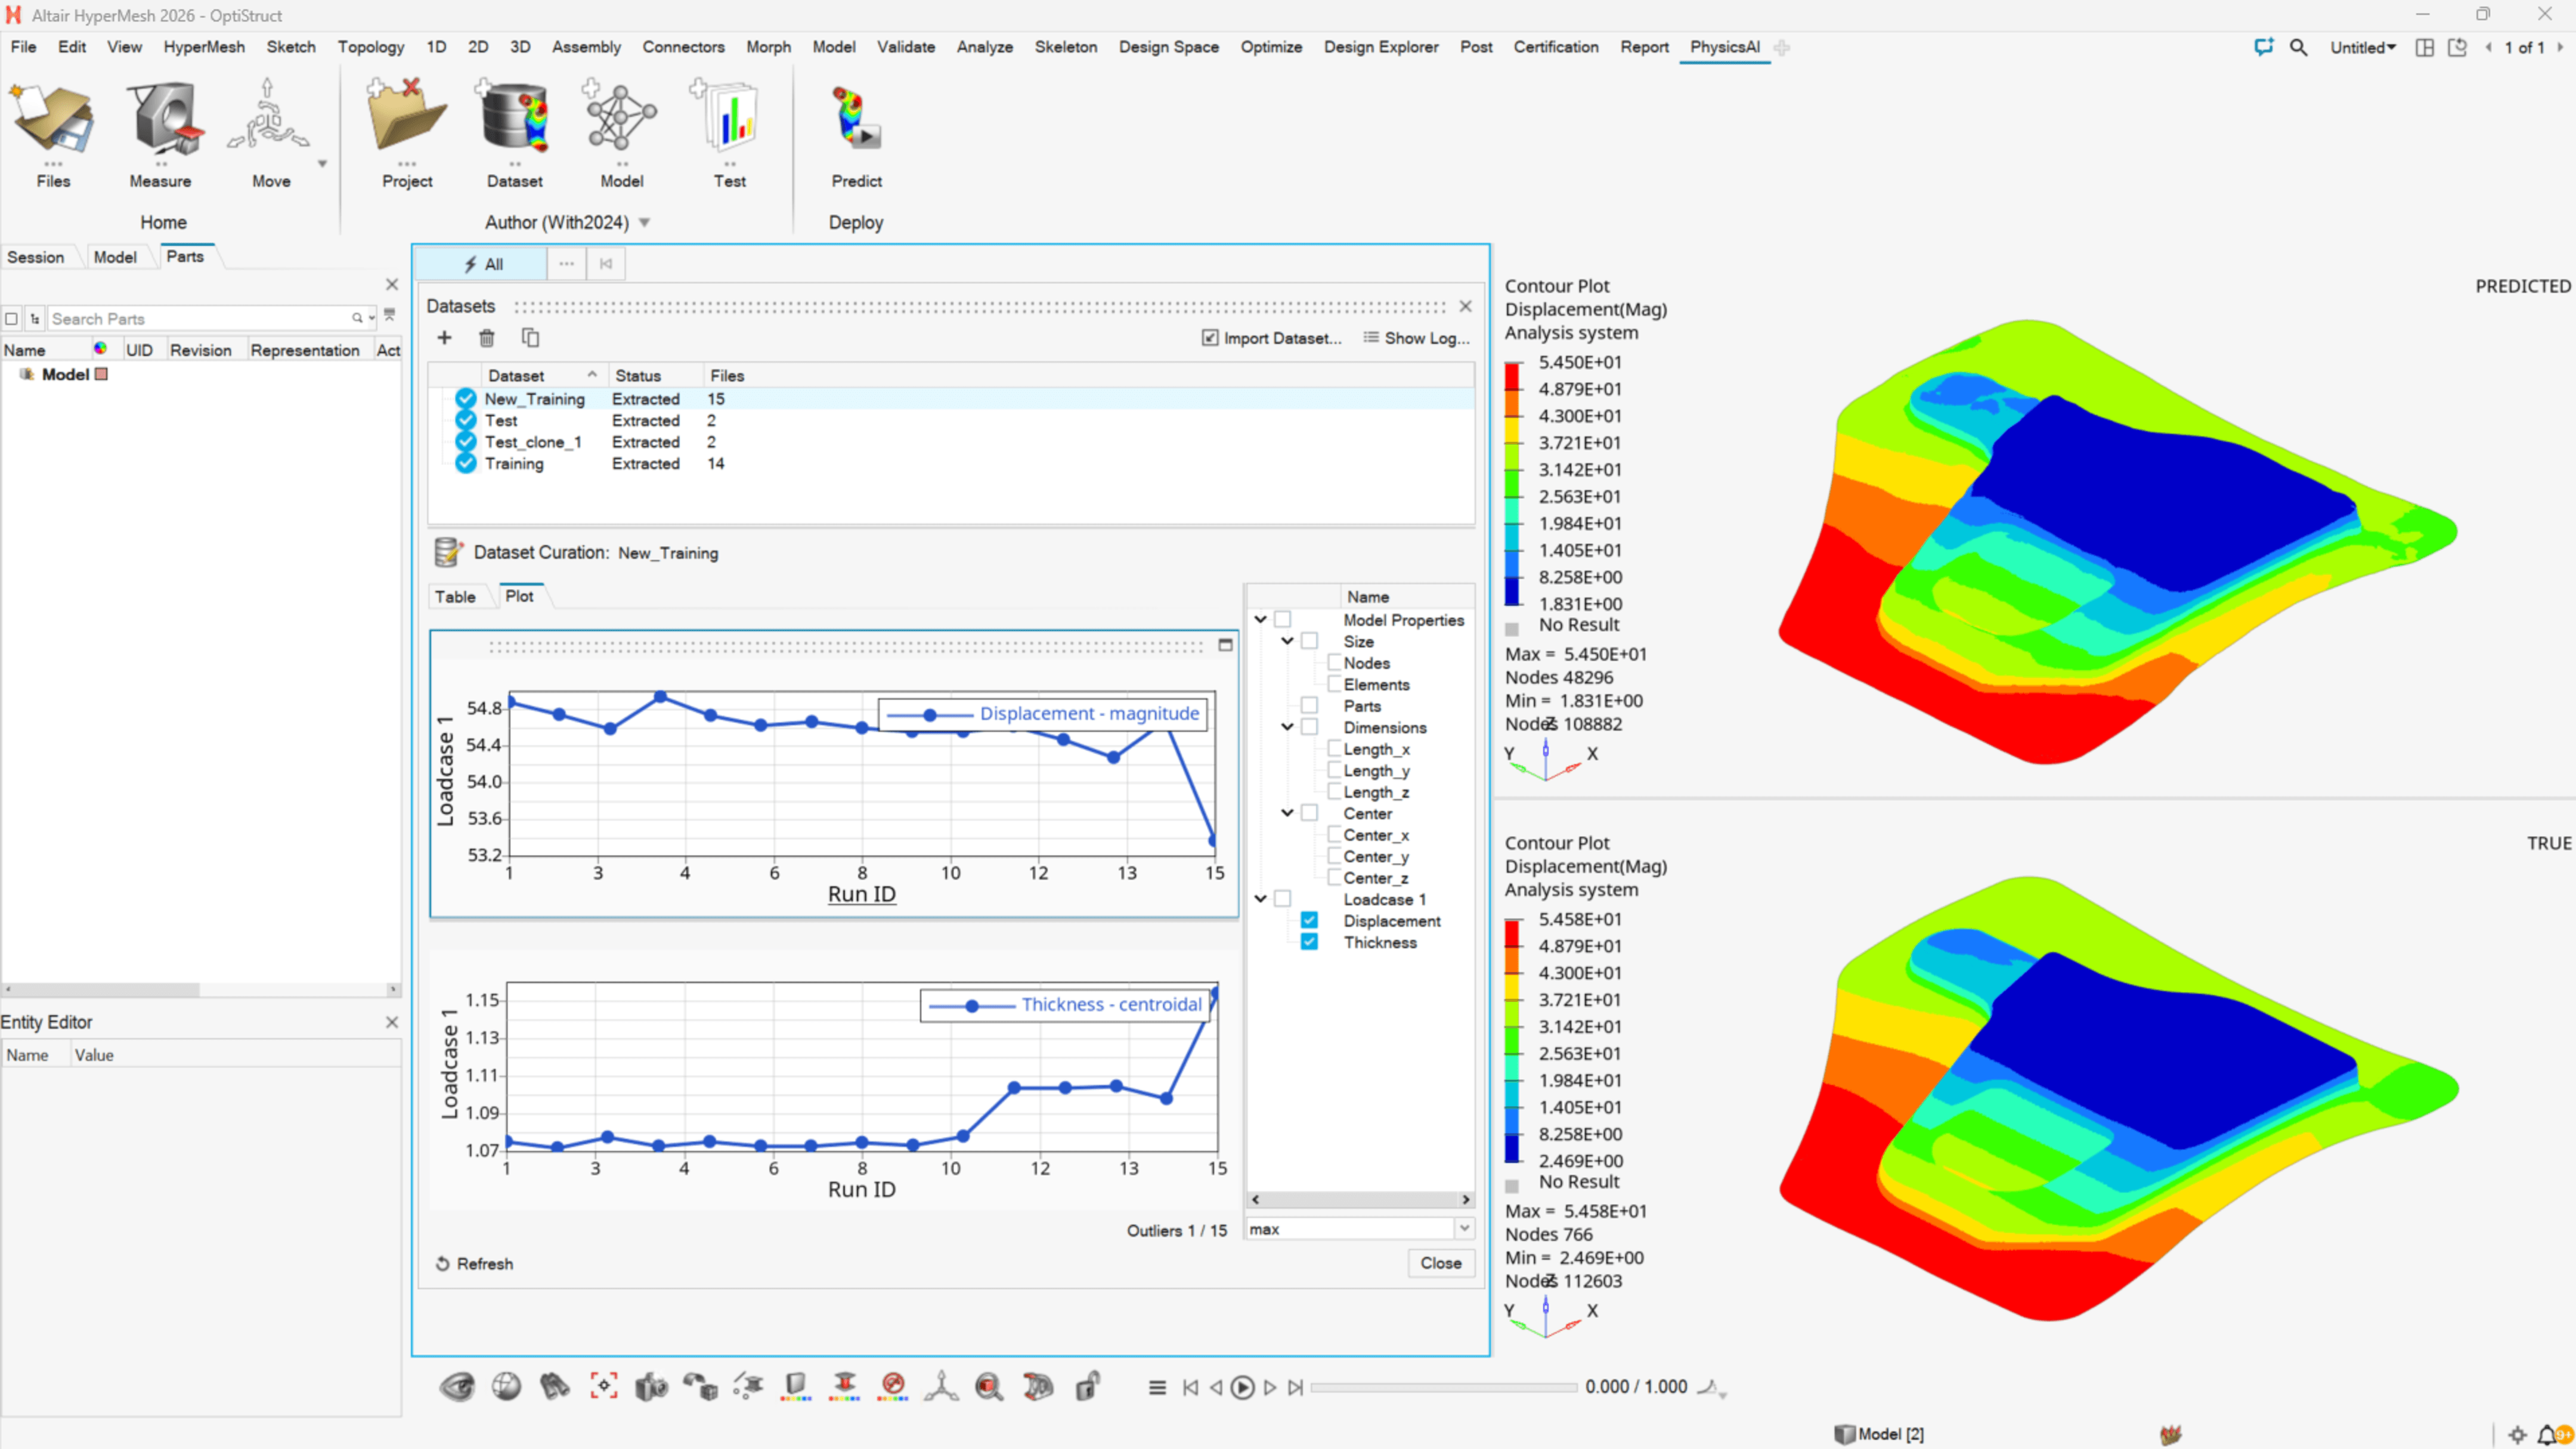Viewport: 2576px width, 1449px height.
Task: Select the New_Training dataset row
Action: (x=950, y=399)
